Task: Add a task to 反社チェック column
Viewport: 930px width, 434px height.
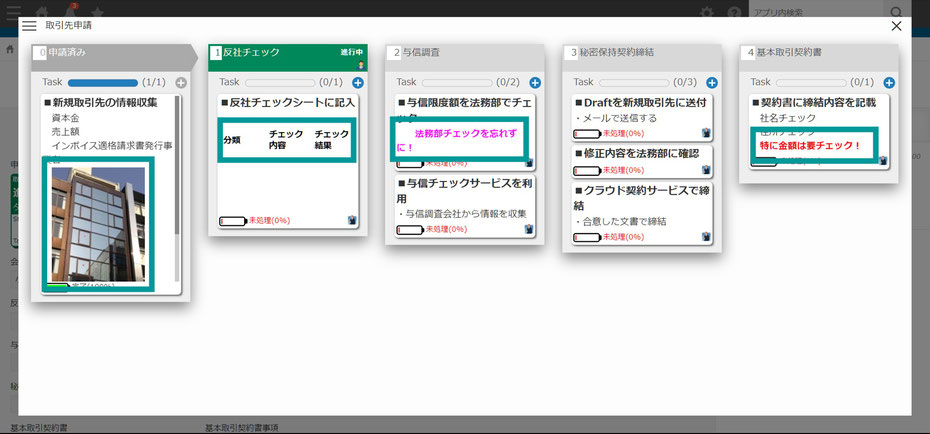Action: tap(357, 83)
